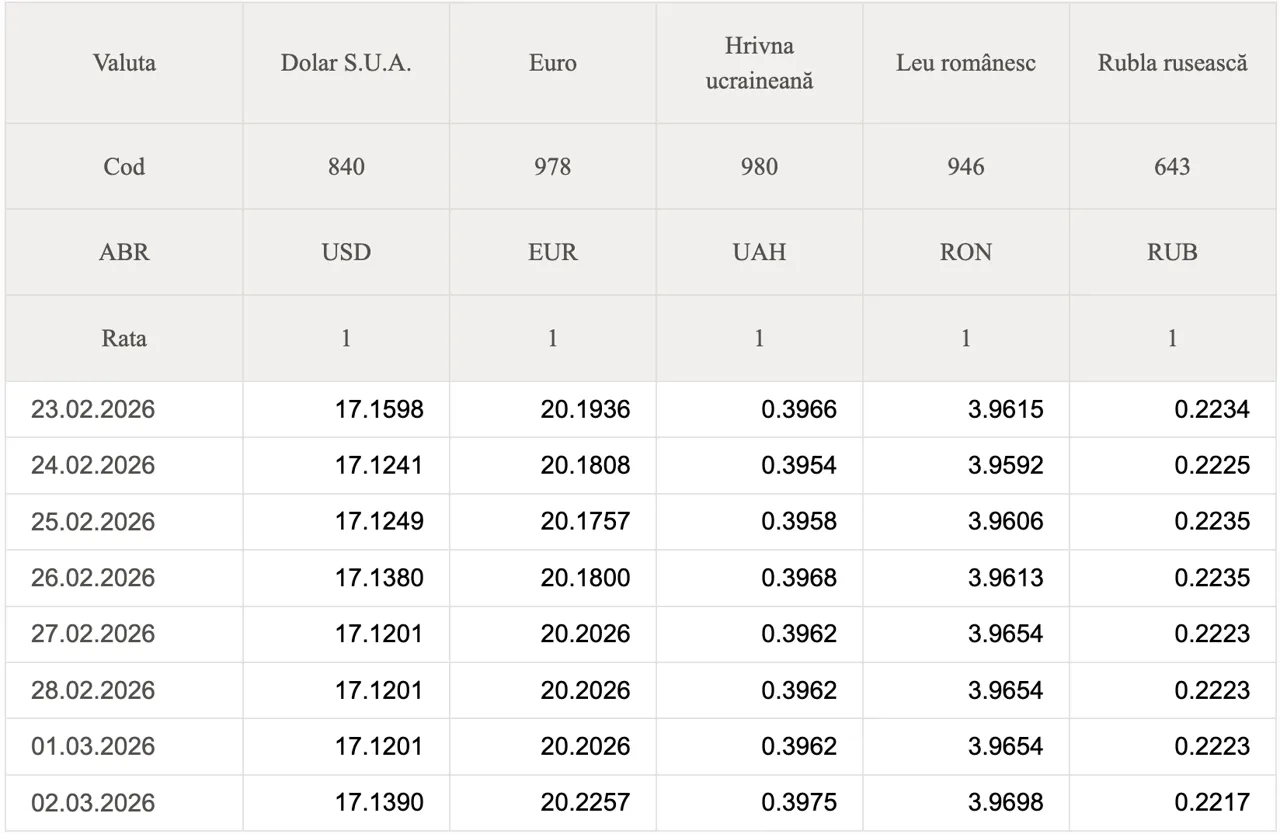Click Romanian leu rate 3.9606
The image size is (1280, 834).
pyautogui.click(x=1005, y=522)
